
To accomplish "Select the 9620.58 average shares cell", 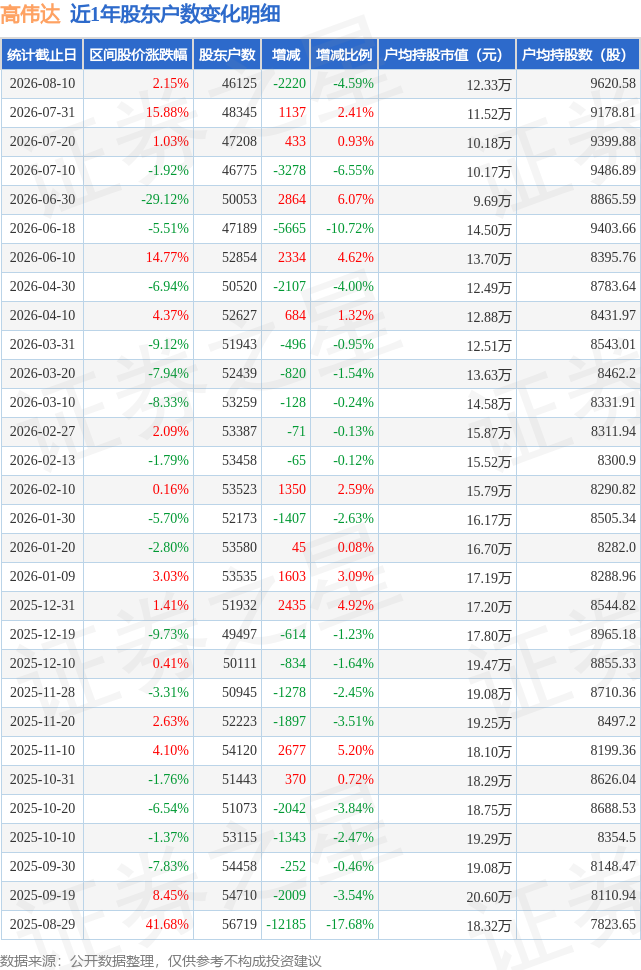I will (613, 84).
